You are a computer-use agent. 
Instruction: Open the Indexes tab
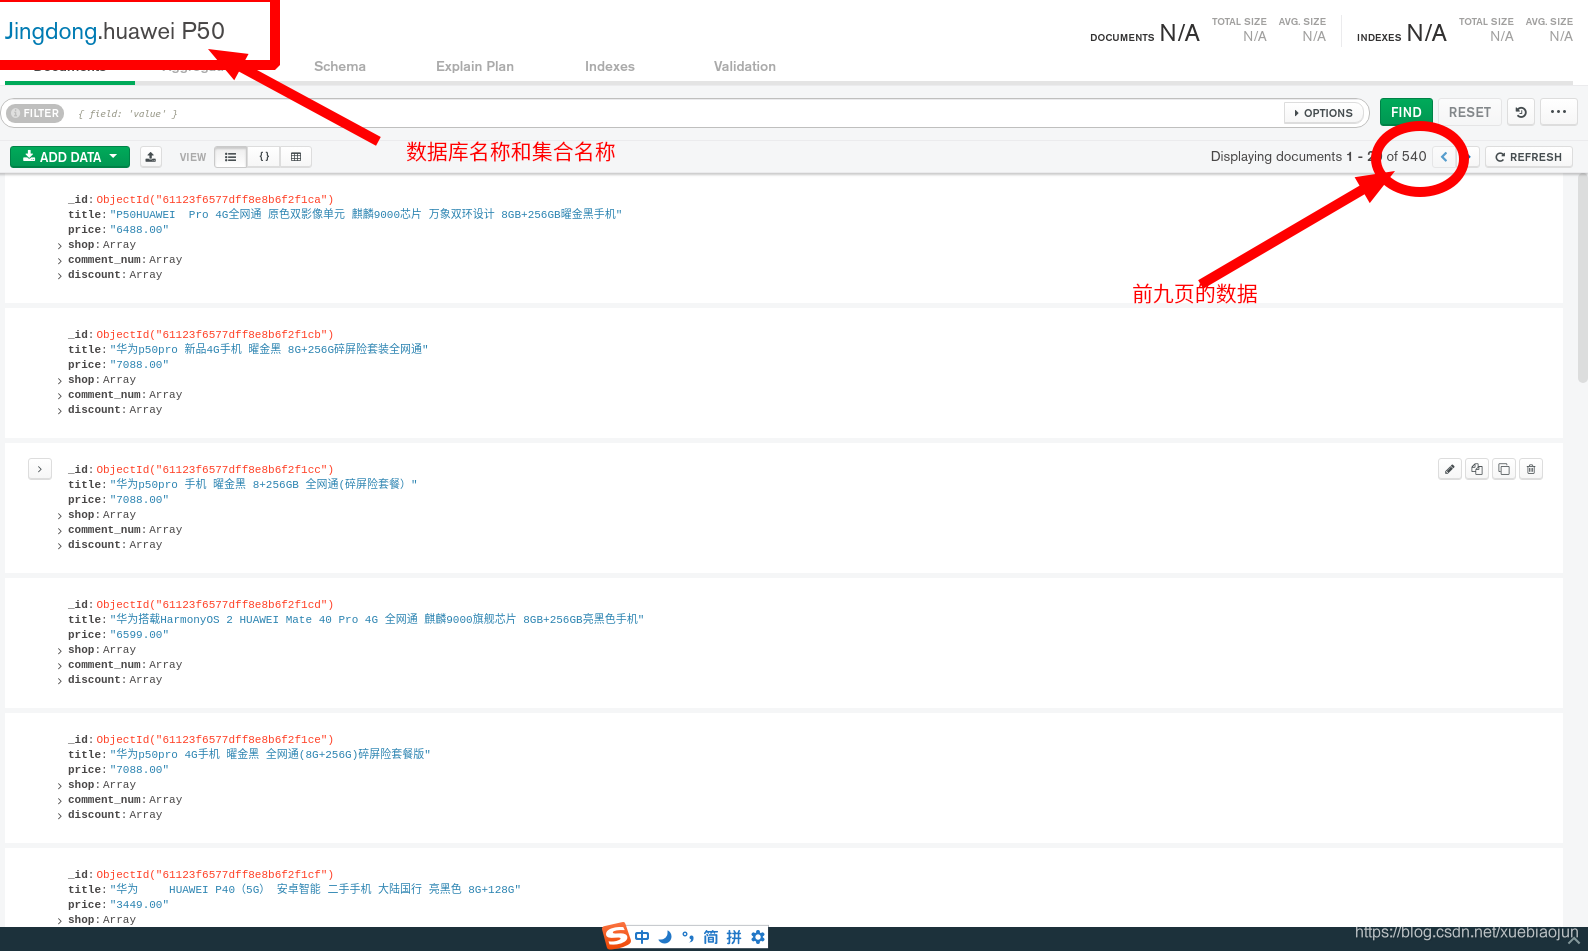tap(610, 66)
